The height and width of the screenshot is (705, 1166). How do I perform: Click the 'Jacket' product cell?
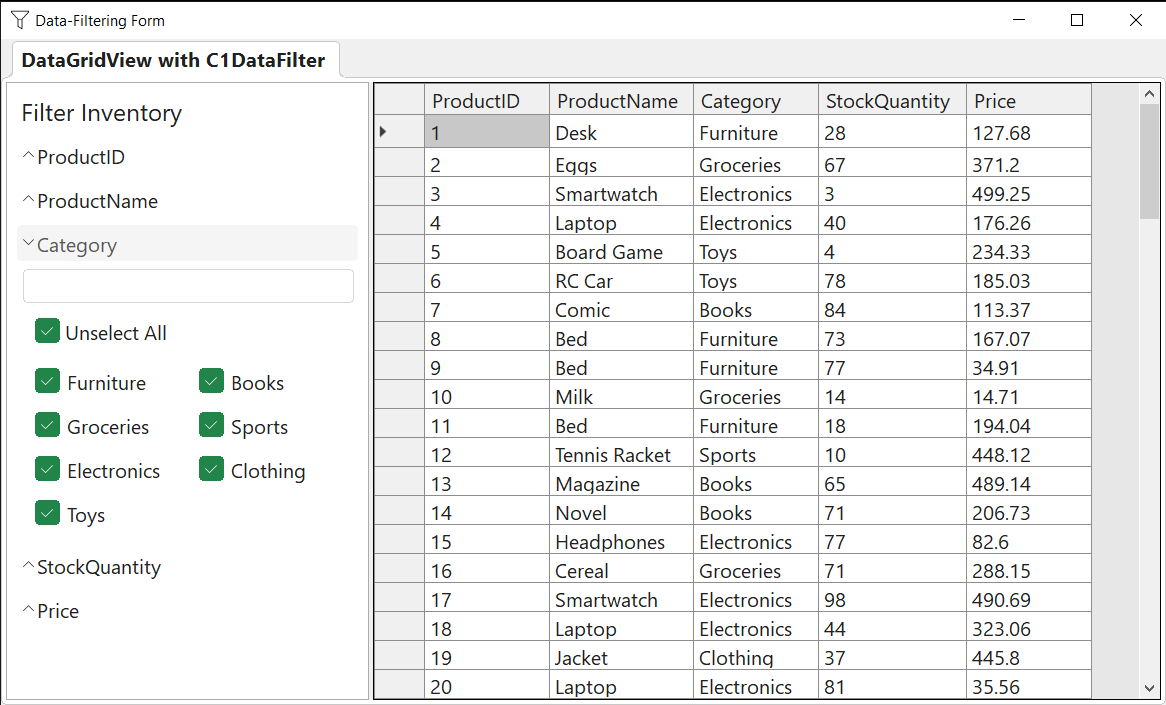click(x=622, y=655)
